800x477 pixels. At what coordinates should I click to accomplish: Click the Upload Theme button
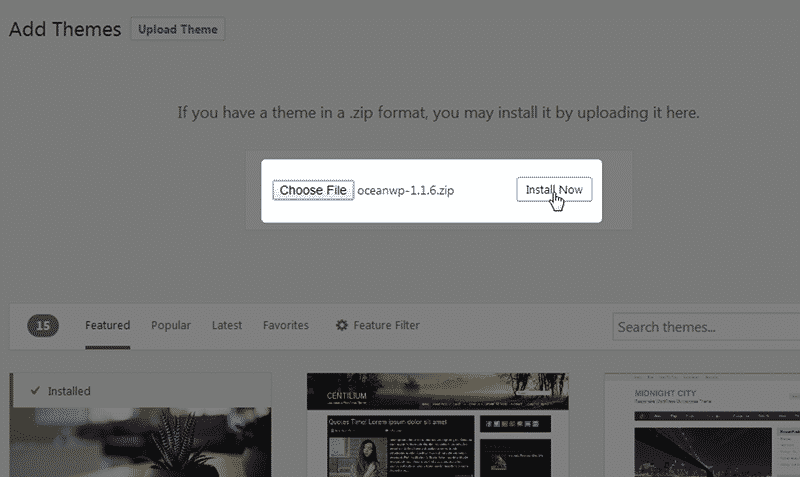tap(178, 29)
